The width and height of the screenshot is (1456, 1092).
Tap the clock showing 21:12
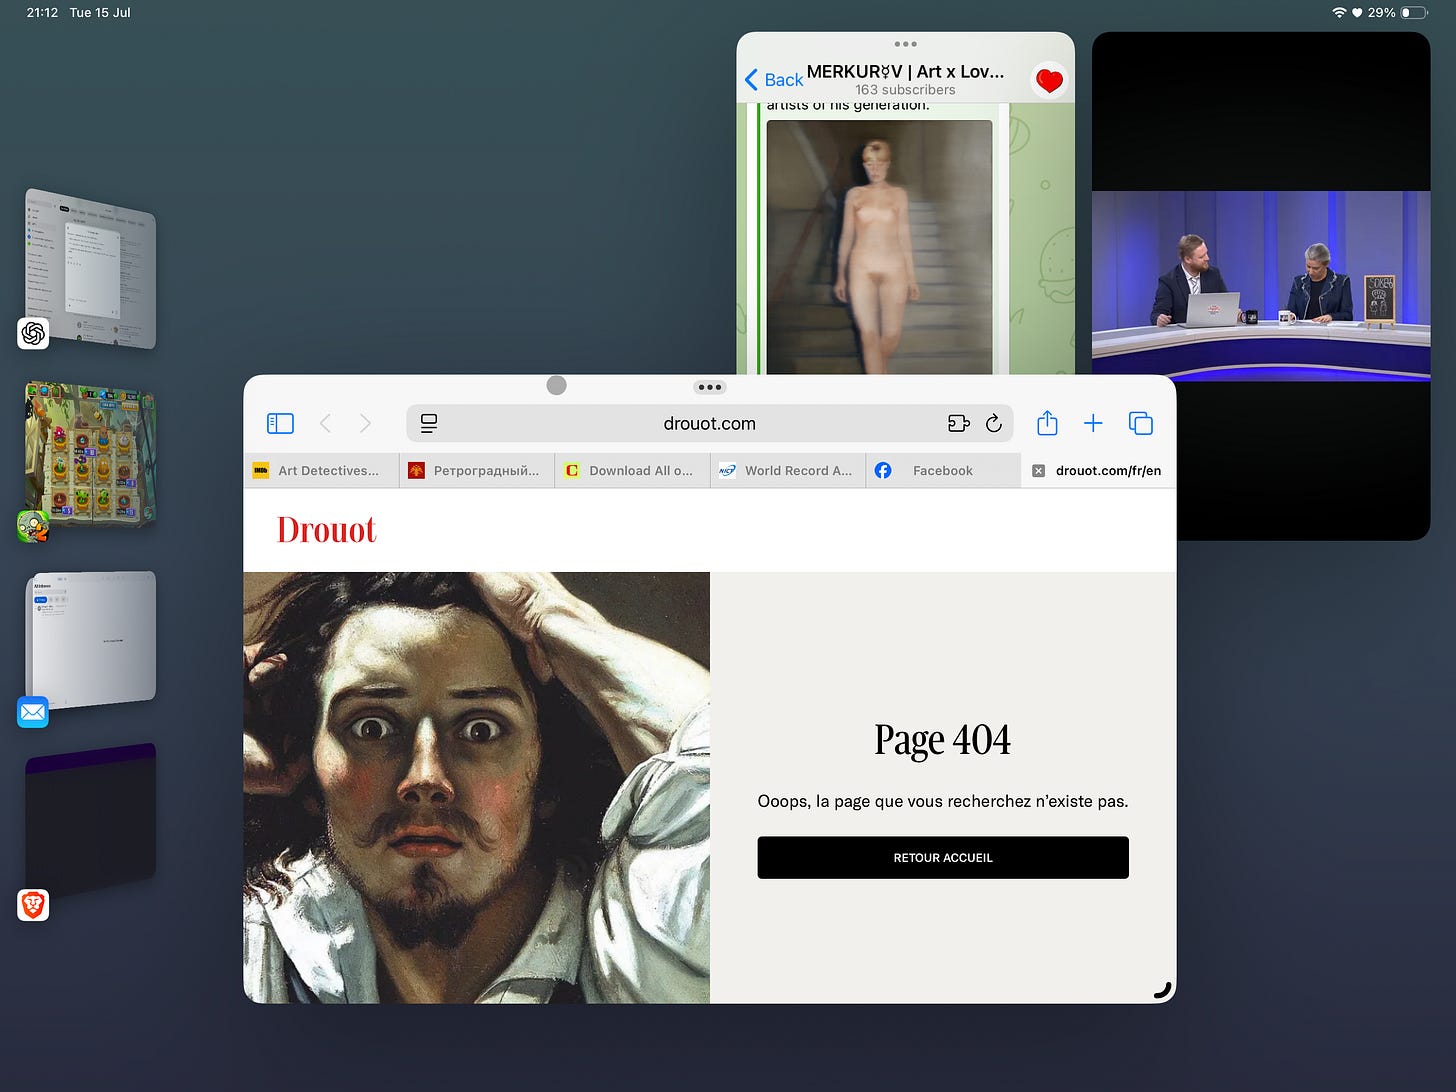(x=42, y=13)
